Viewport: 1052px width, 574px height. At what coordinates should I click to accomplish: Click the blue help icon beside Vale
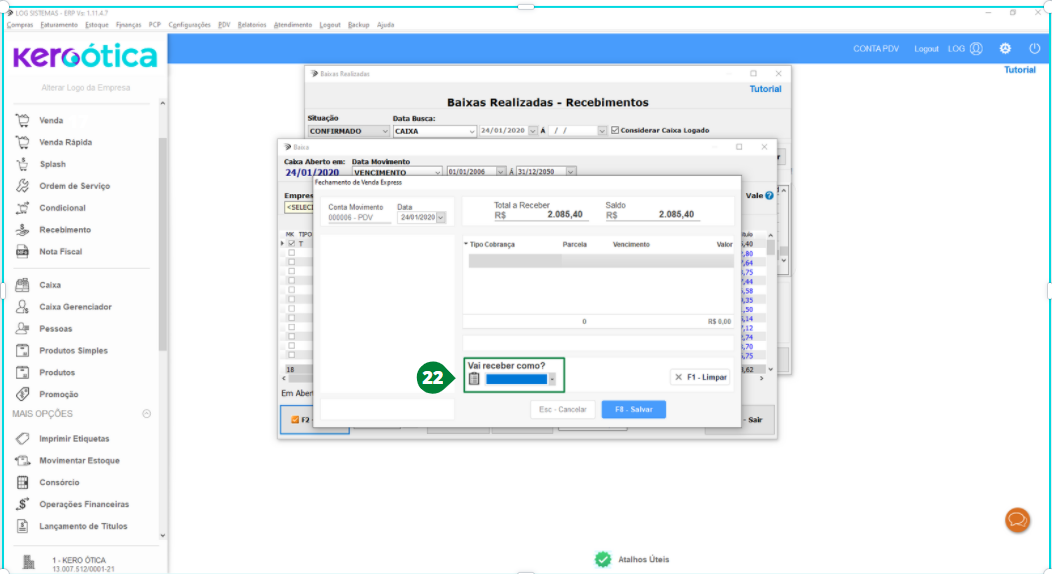[770, 196]
